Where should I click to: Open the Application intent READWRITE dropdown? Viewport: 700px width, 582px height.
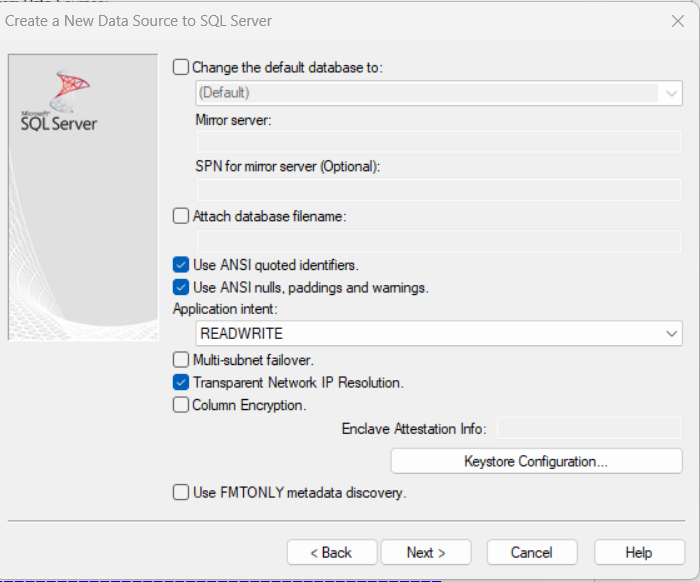pos(670,333)
